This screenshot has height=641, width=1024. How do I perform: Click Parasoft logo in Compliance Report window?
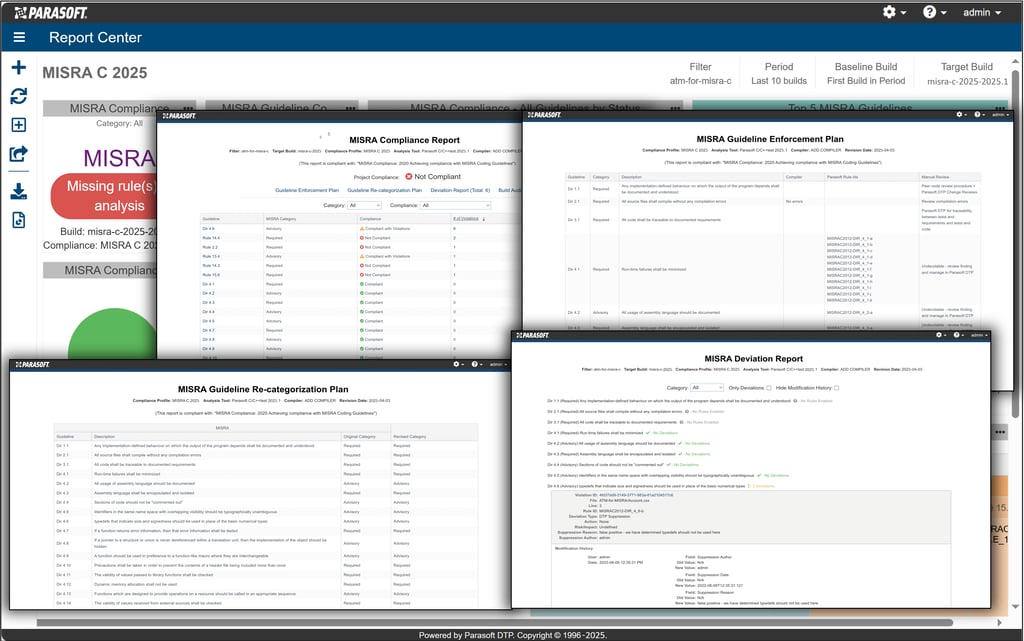(179, 116)
